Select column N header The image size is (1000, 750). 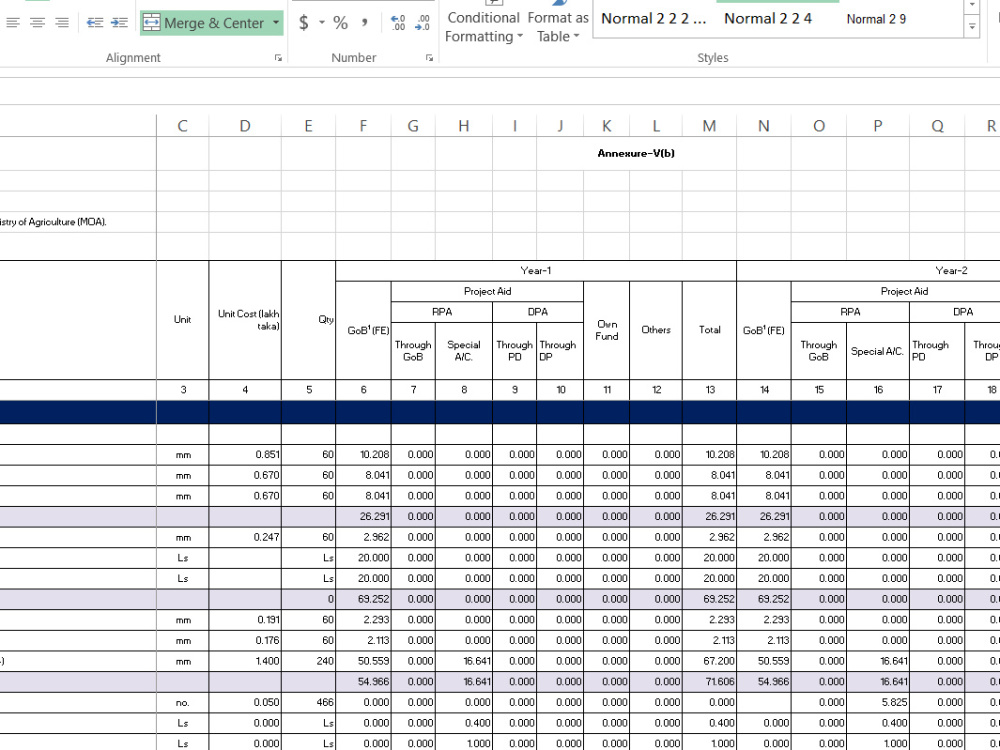click(x=763, y=126)
